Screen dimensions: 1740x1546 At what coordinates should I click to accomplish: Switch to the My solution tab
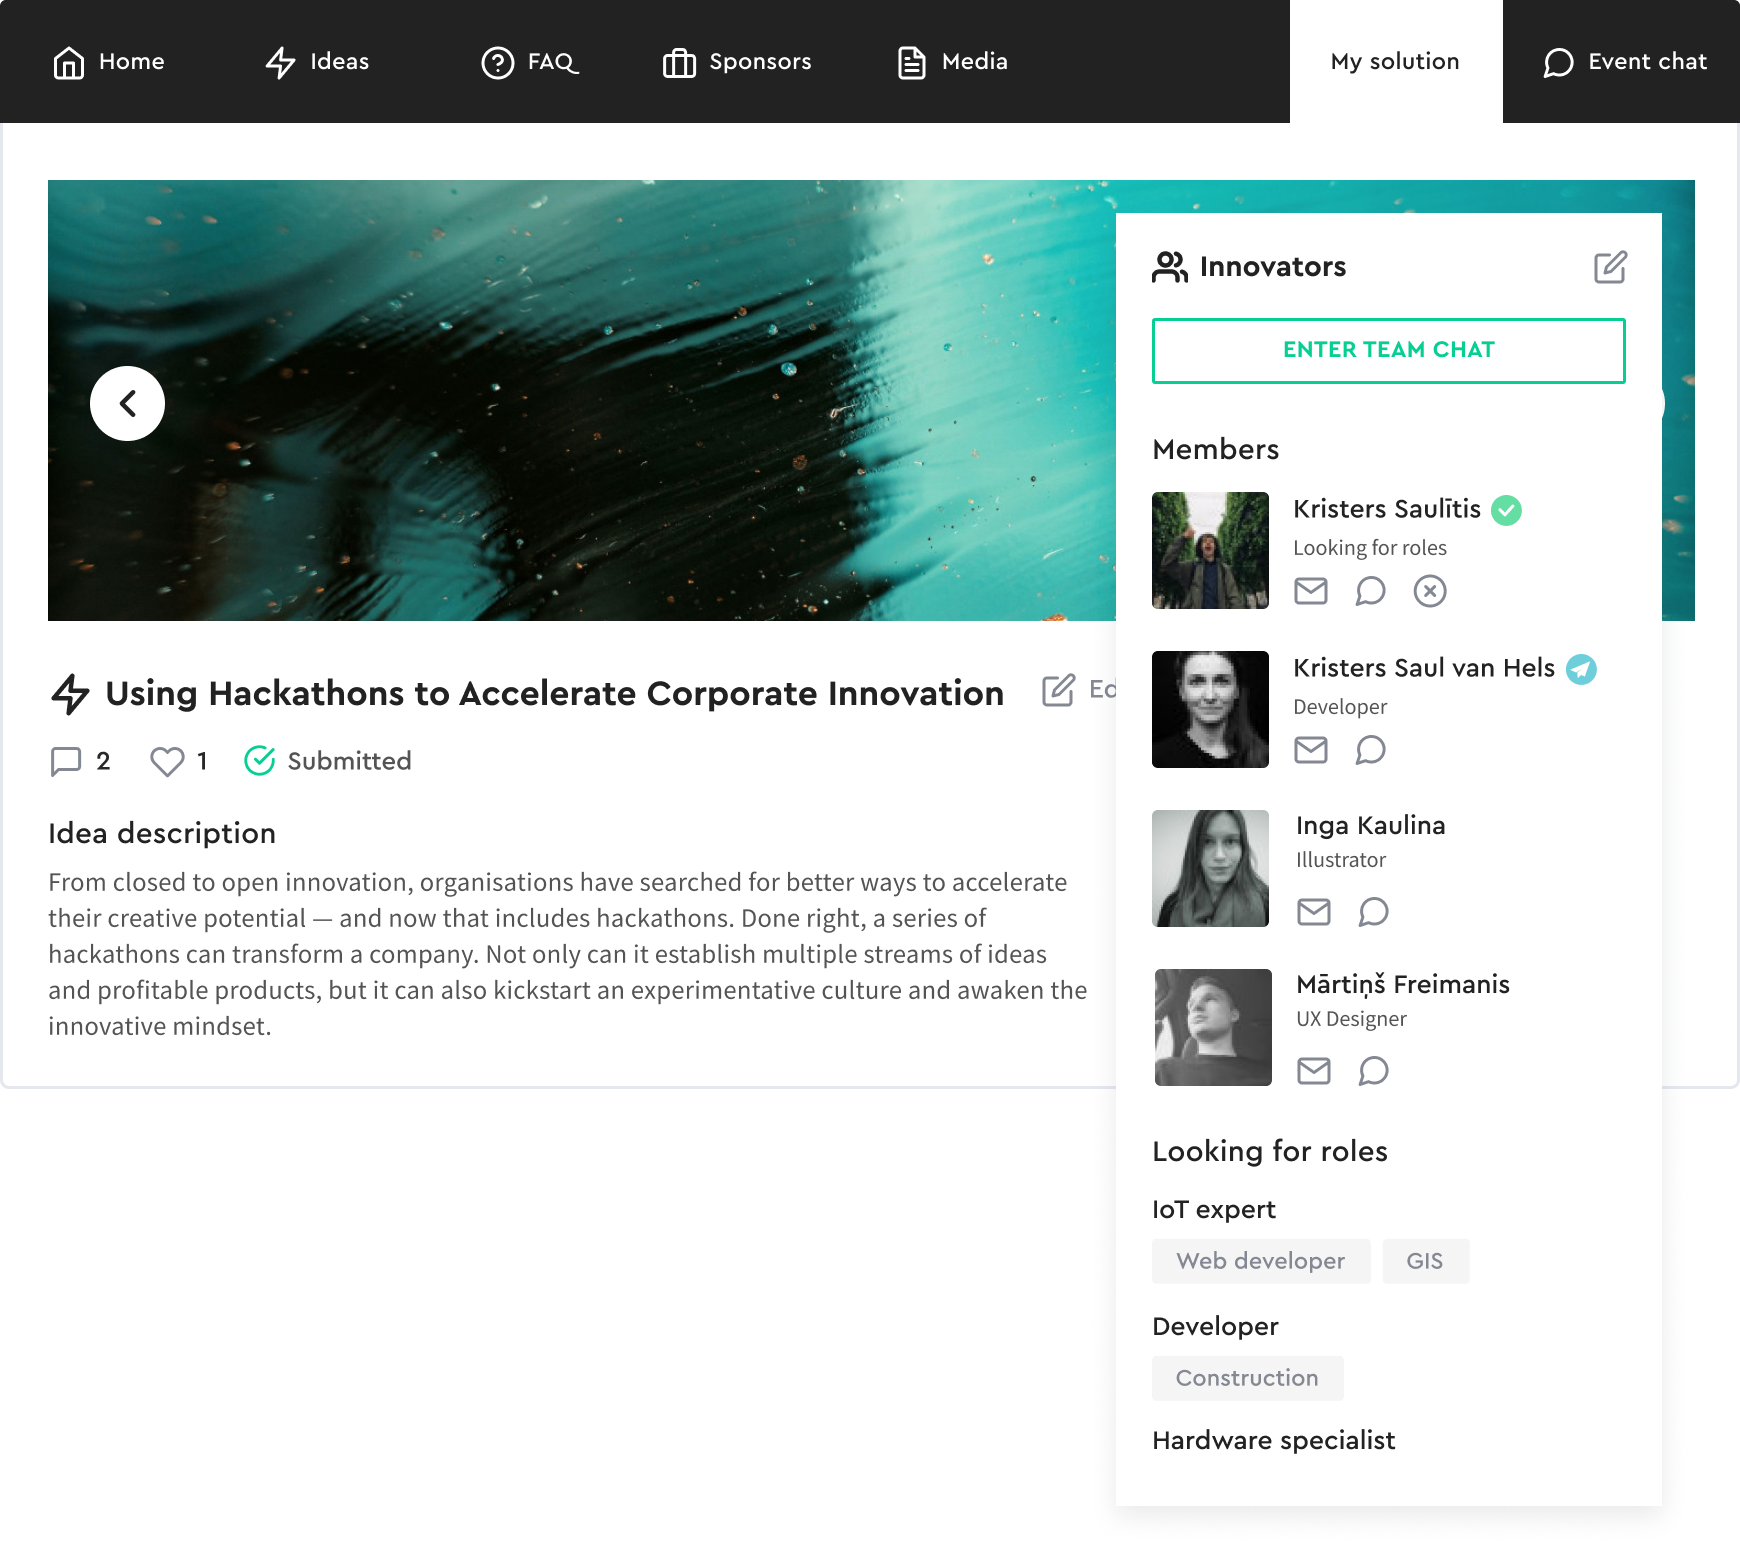tap(1395, 62)
